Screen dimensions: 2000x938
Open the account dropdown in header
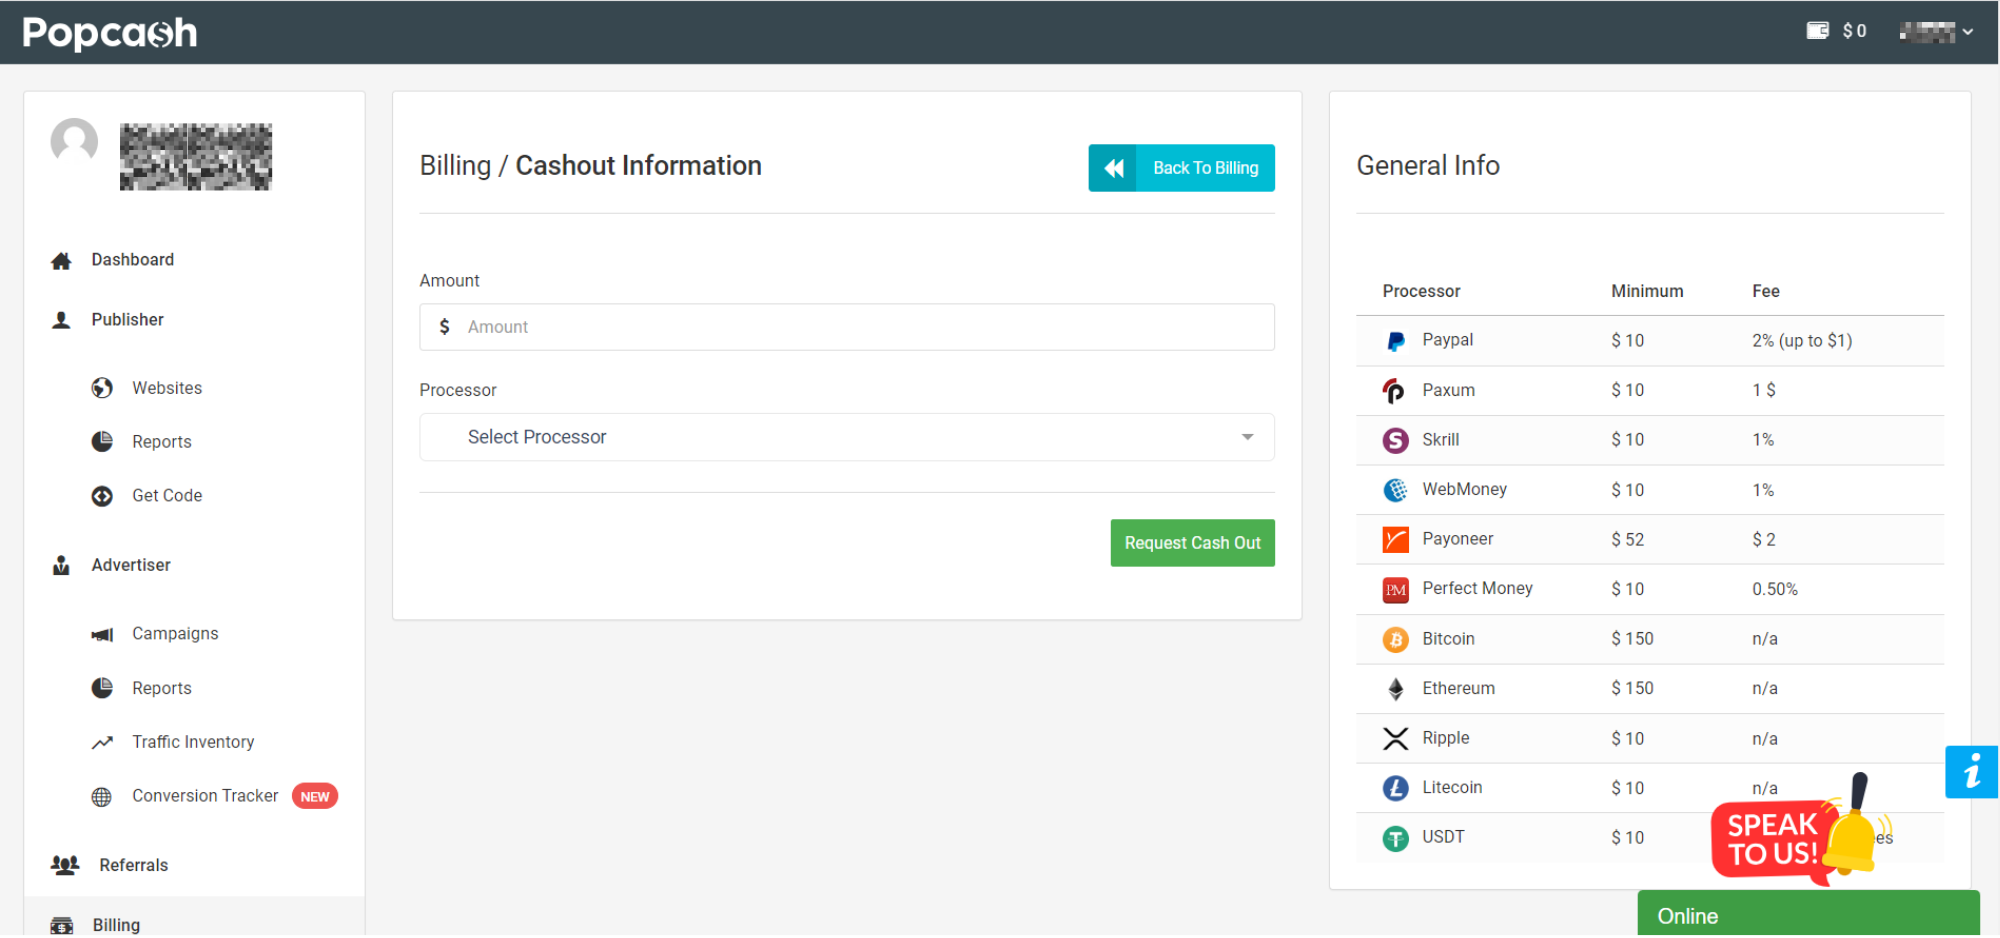[x=1936, y=32]
